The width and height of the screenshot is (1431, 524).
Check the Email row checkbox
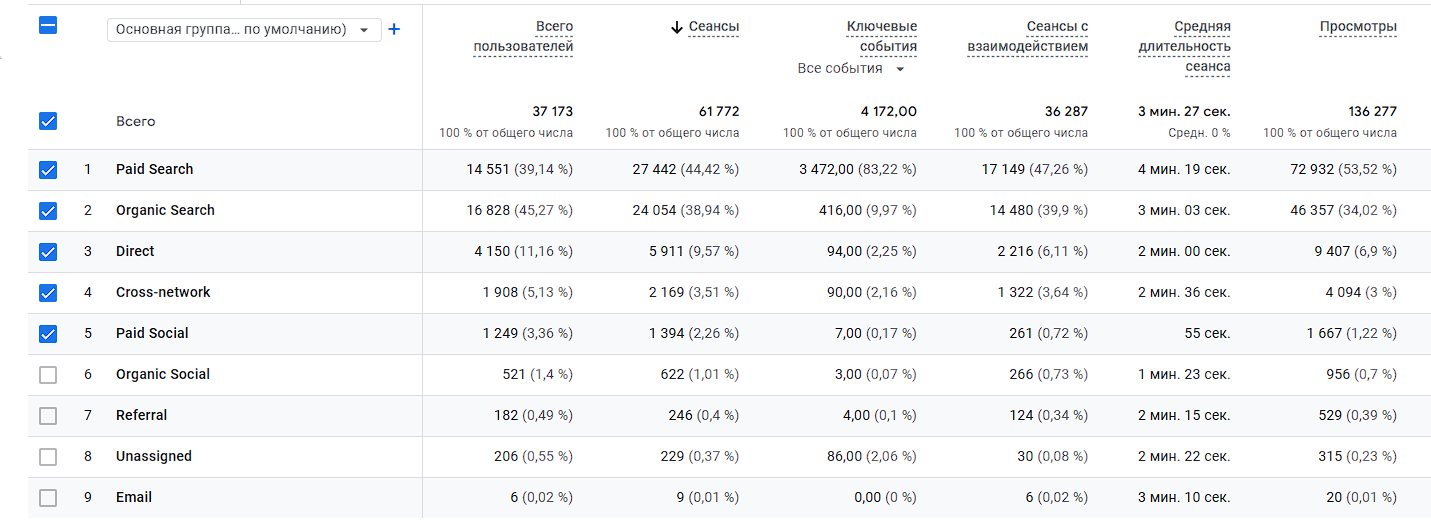point(48,498)
